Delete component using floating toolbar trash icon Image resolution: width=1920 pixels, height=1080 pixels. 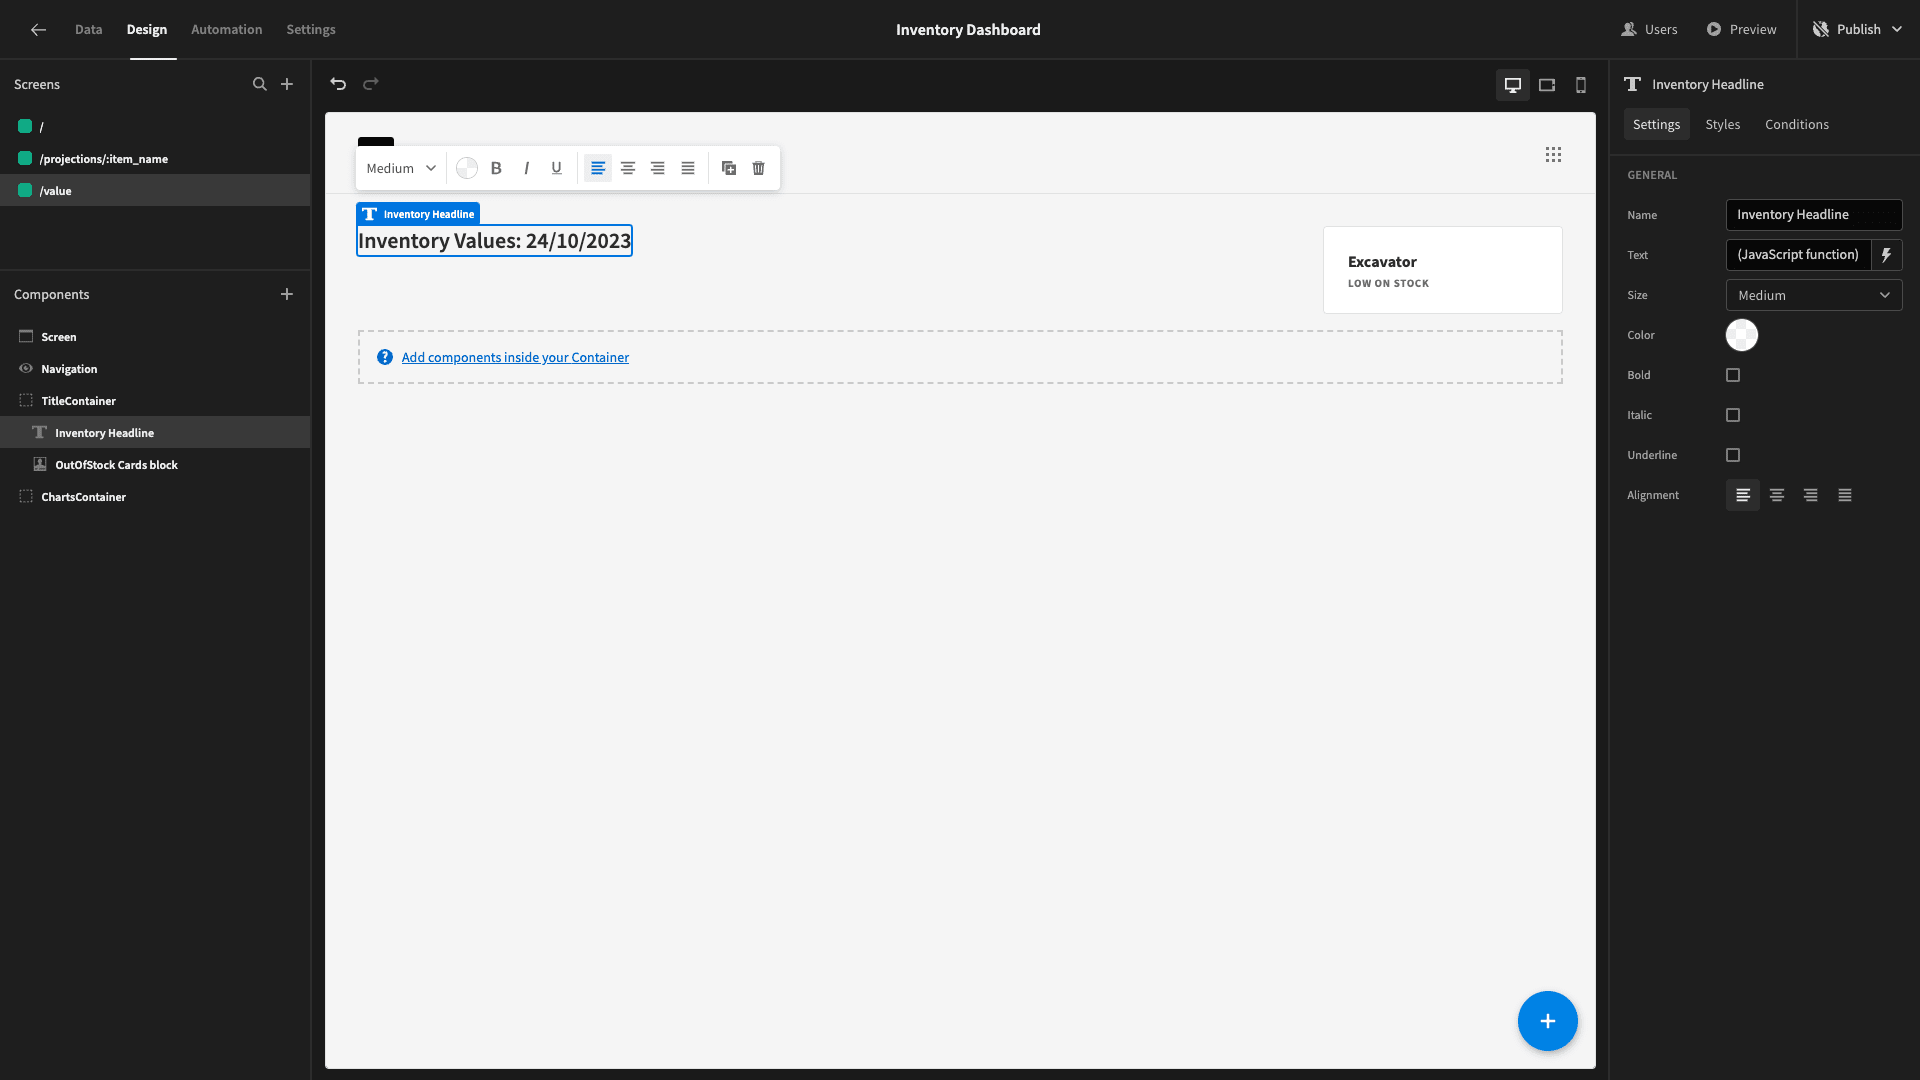click(x=759, y=168)
